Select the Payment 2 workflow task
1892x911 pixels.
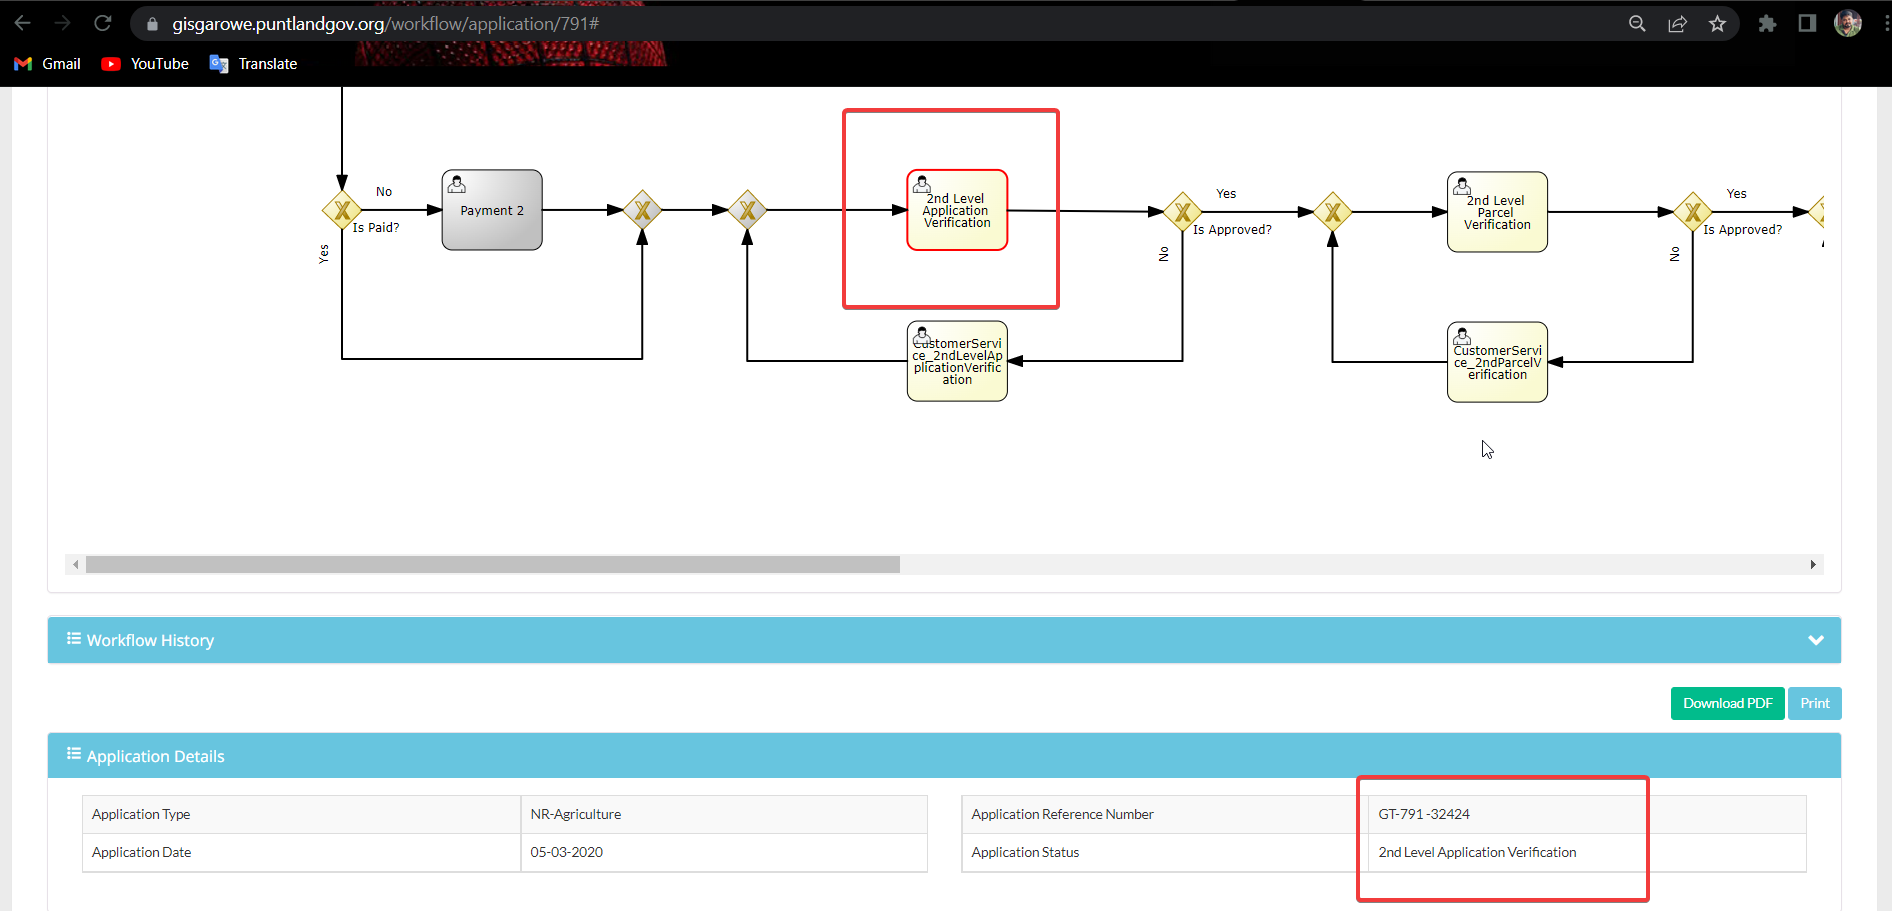[x=492, y=210]
